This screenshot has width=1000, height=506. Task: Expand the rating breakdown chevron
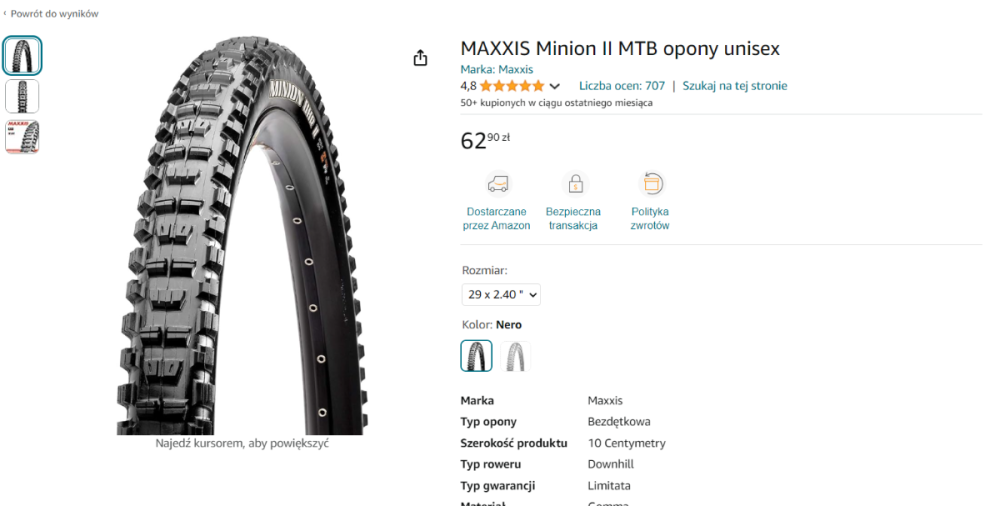click(x=555, y=86)
